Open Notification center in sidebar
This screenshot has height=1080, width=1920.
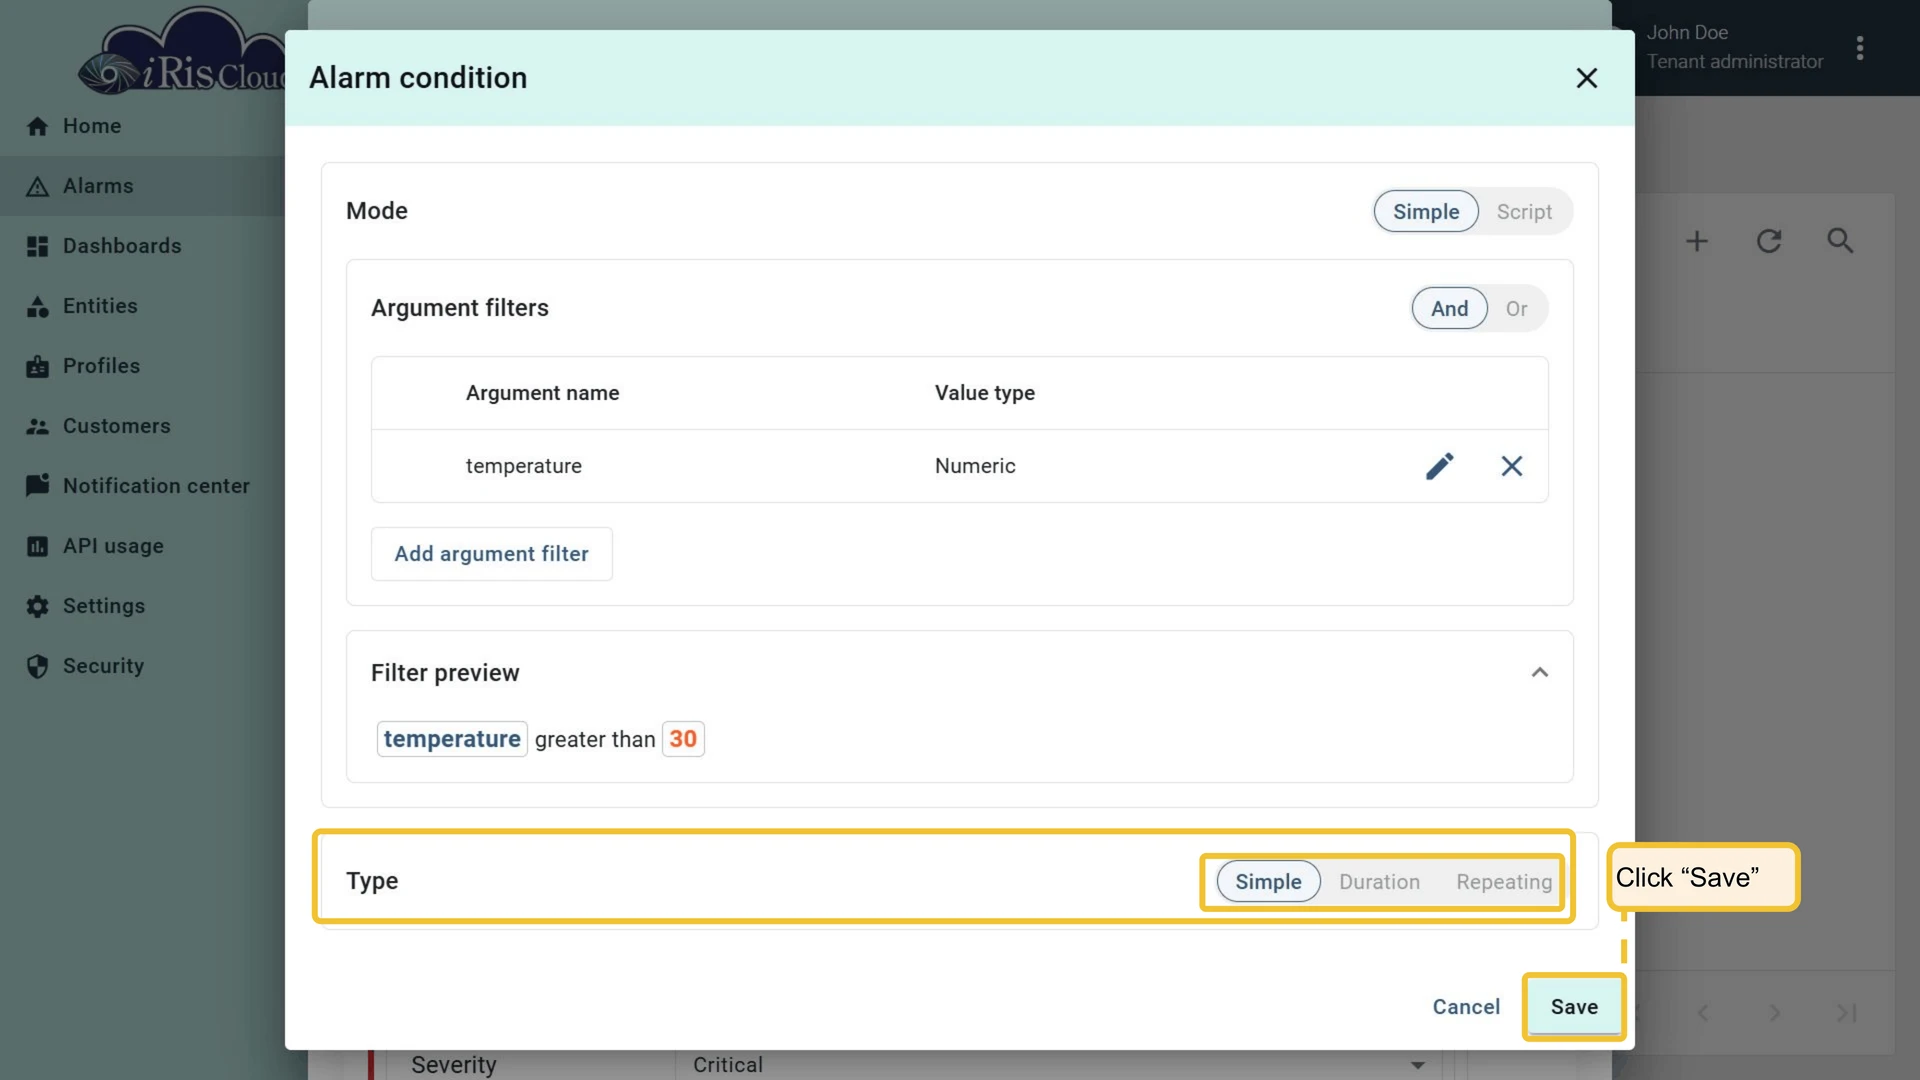coord(142,486)
